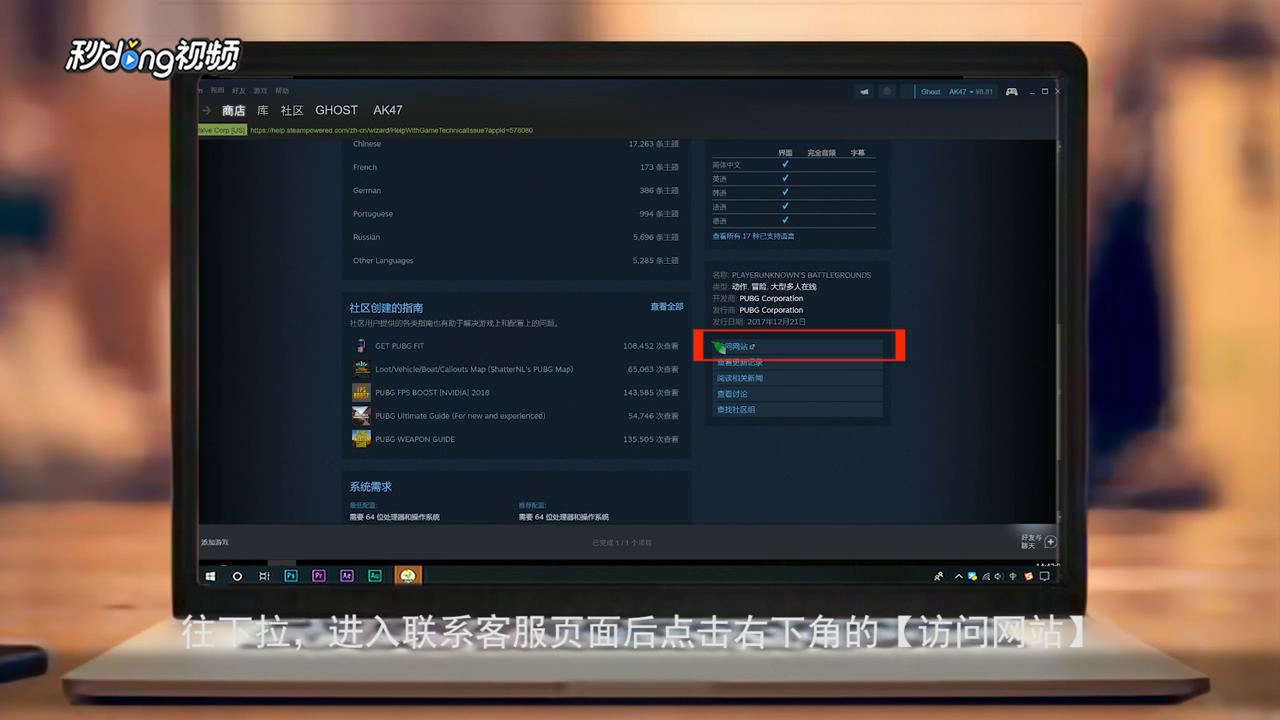Open the PUBG WEAPON GUIDE thumbnail
1280x720 pixels.
[361, 439]
